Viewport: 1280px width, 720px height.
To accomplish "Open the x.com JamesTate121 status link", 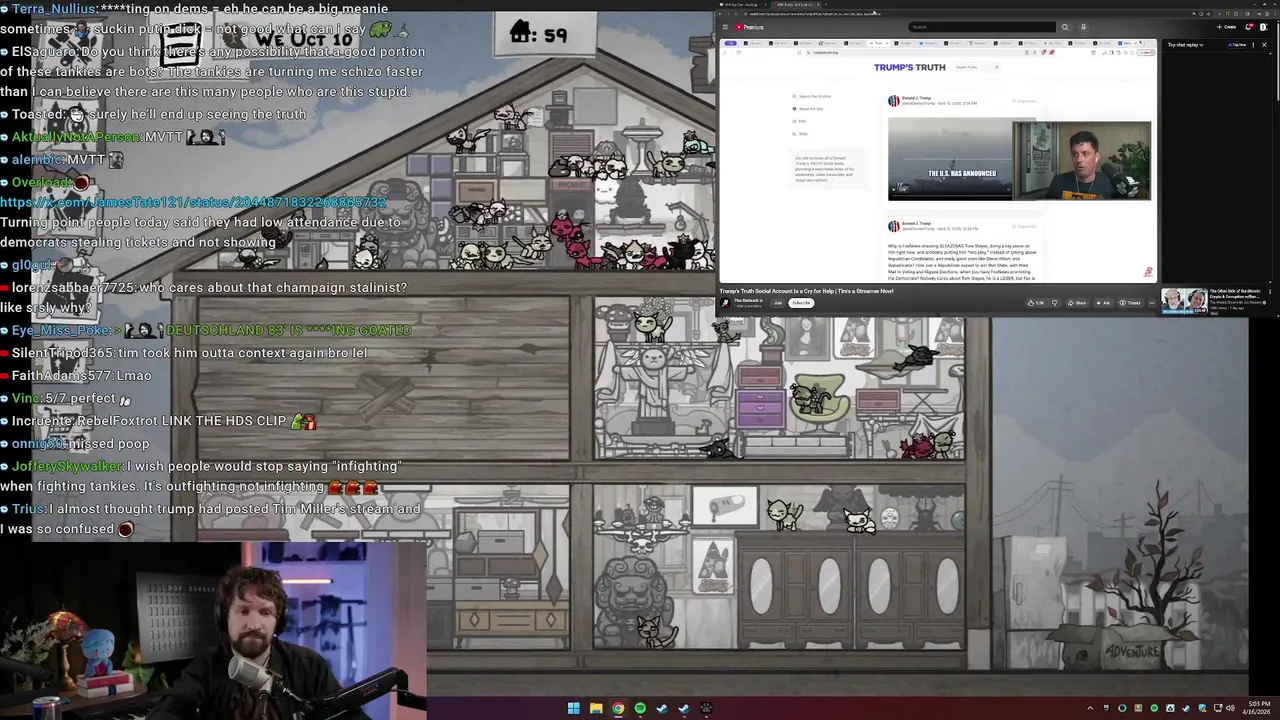I will pyautogui.click(x=193, y=202).
